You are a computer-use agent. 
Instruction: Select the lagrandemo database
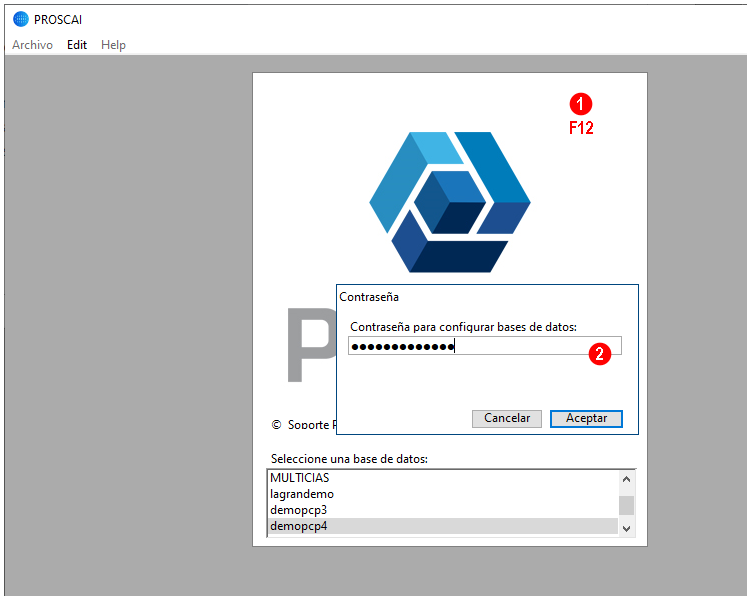tap(443, 494)
